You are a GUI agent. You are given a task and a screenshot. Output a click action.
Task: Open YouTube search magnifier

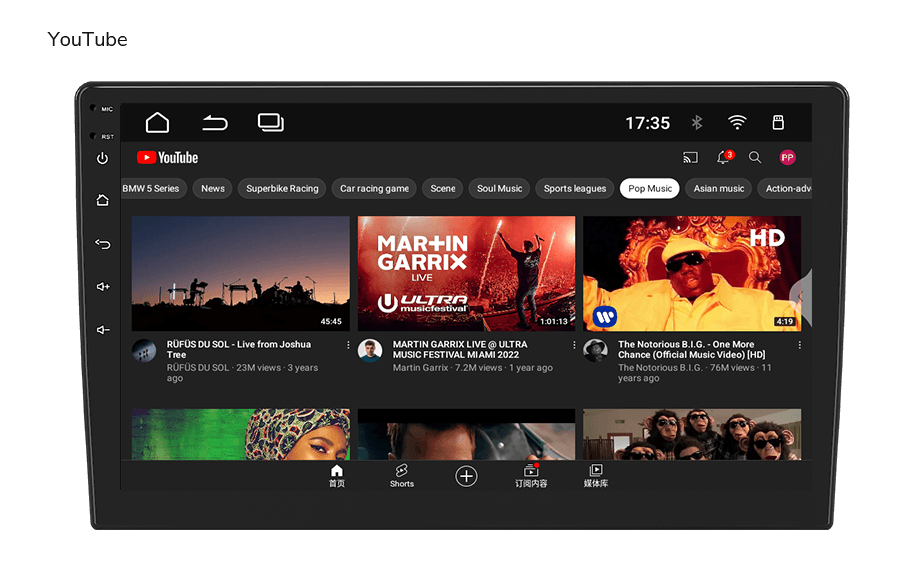755,157
